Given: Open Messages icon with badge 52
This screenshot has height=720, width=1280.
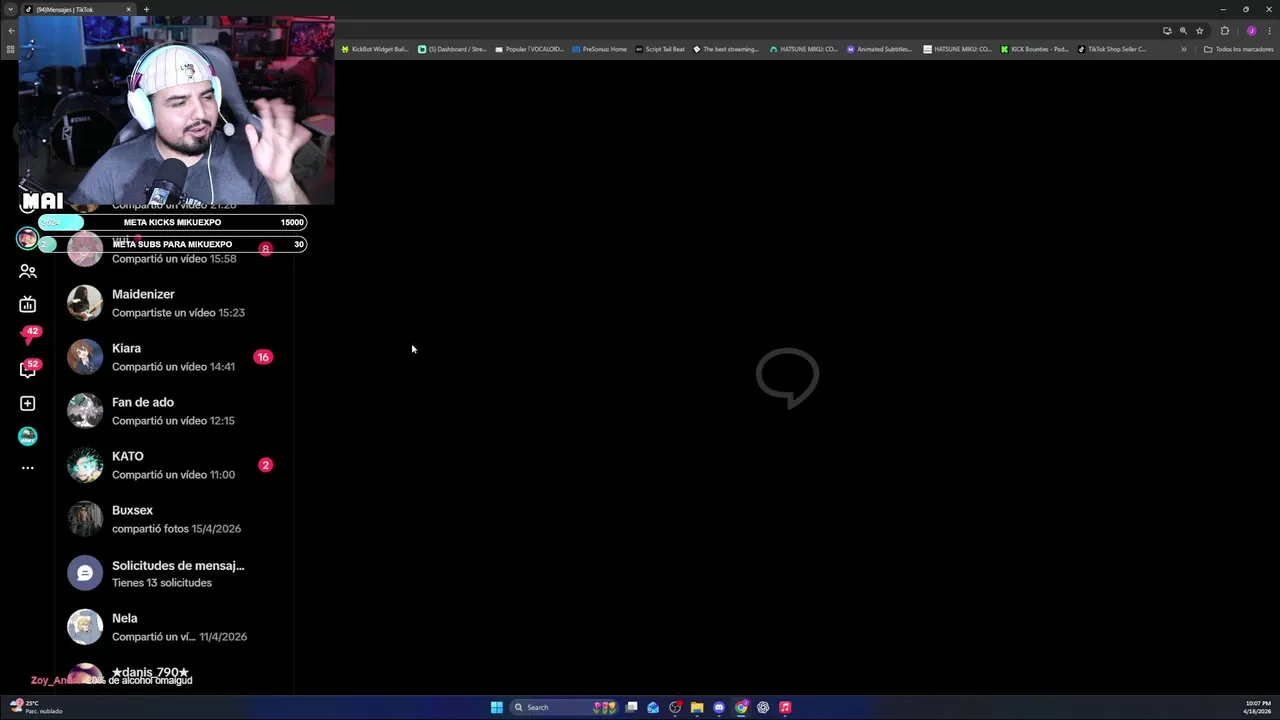Looking at the screenshot, I should tap(29, 369).
